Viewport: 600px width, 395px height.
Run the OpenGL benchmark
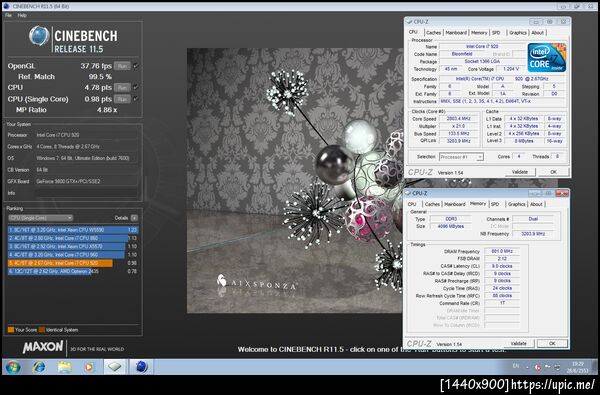[122, 66]
